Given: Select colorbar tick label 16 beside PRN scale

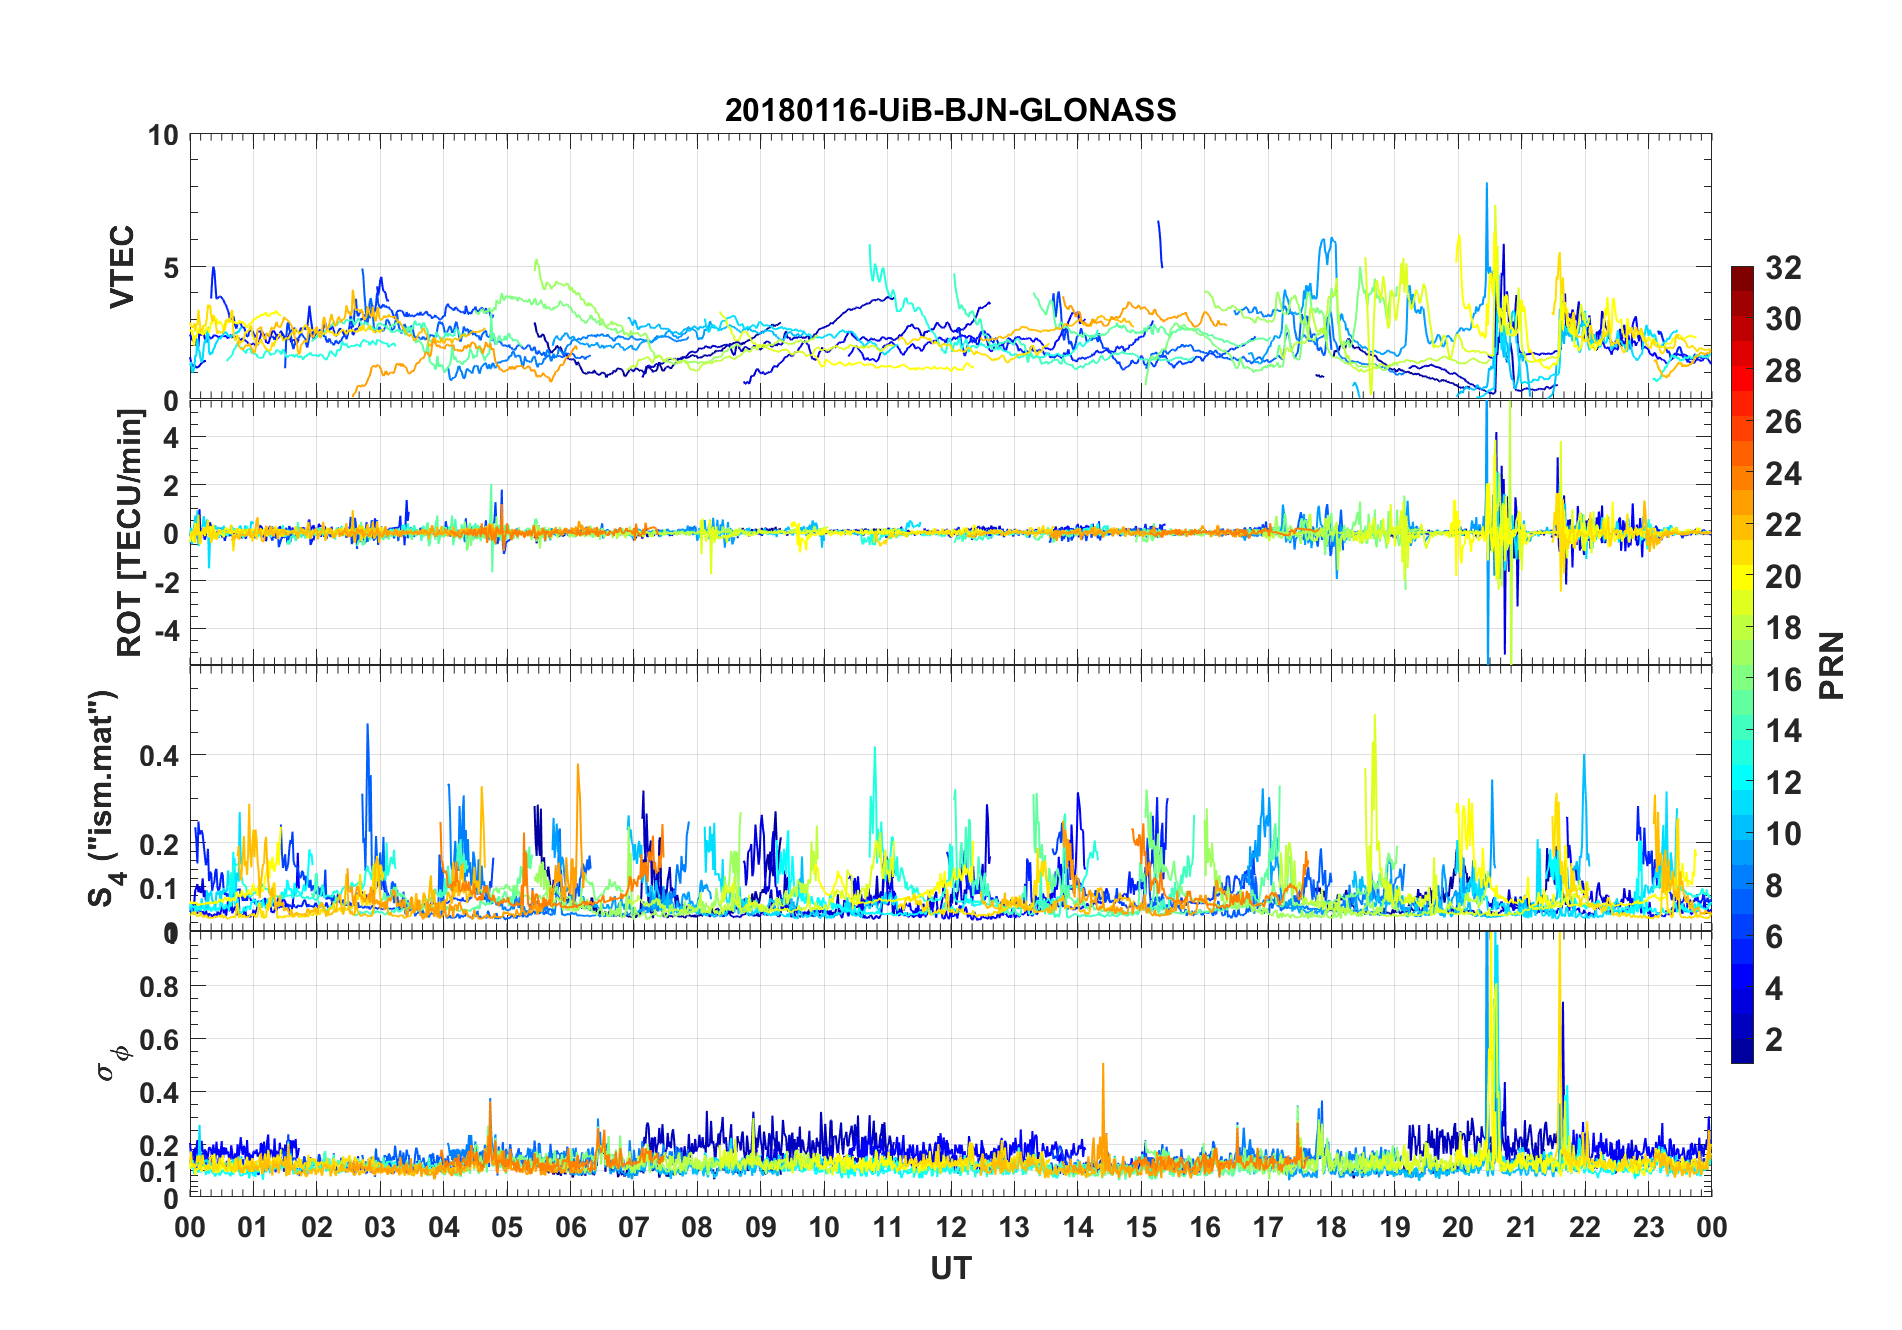Looking at the screenshot, I should [1783, 679].
